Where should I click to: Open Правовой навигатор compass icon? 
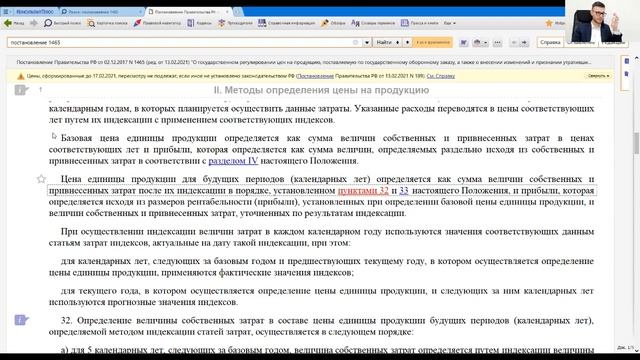tap(138, 23)
